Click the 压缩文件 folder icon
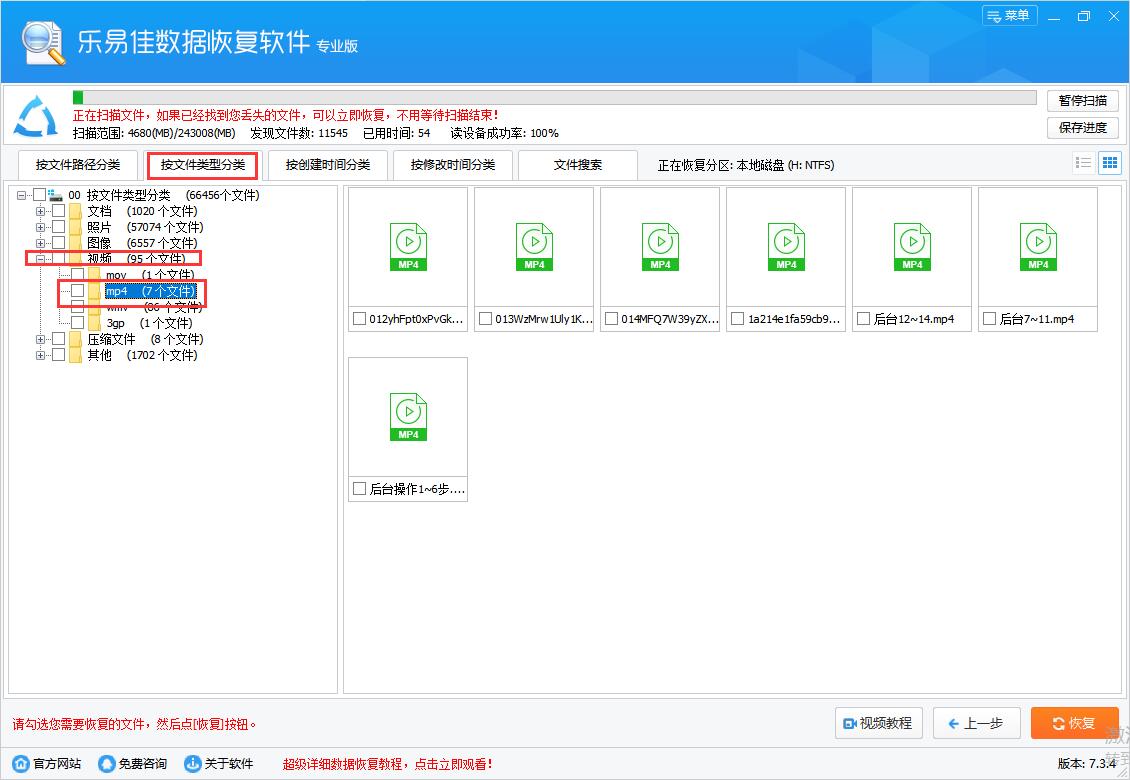Screen dimensions: 1130x780 76,338
